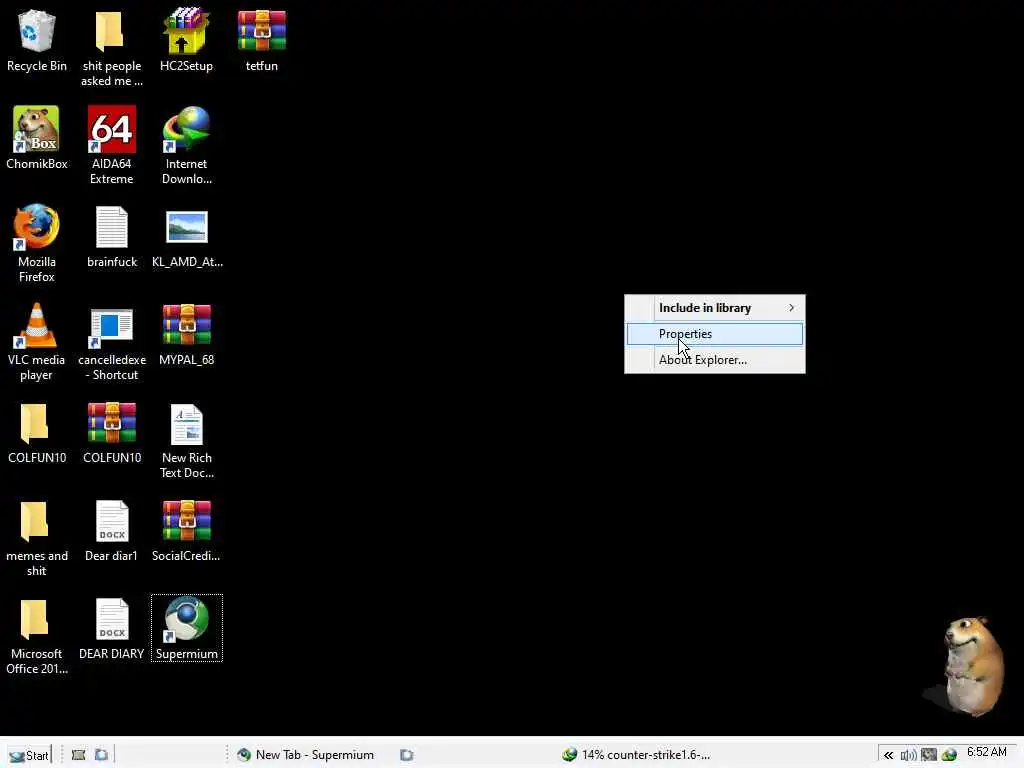Select the Supermium browser shortcut
The width and height of the screenshot is (1024, 768).
tap(187, 628)
